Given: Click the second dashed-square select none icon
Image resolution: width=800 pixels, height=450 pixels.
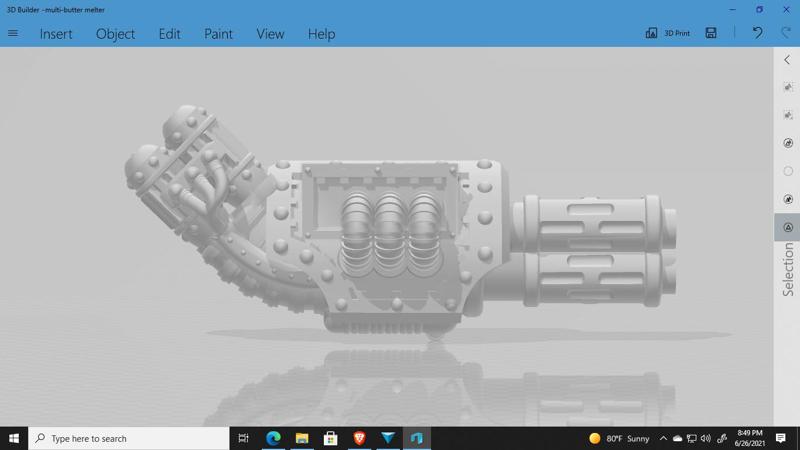Looking at the screenshot, I should click(x=788, y=115).
